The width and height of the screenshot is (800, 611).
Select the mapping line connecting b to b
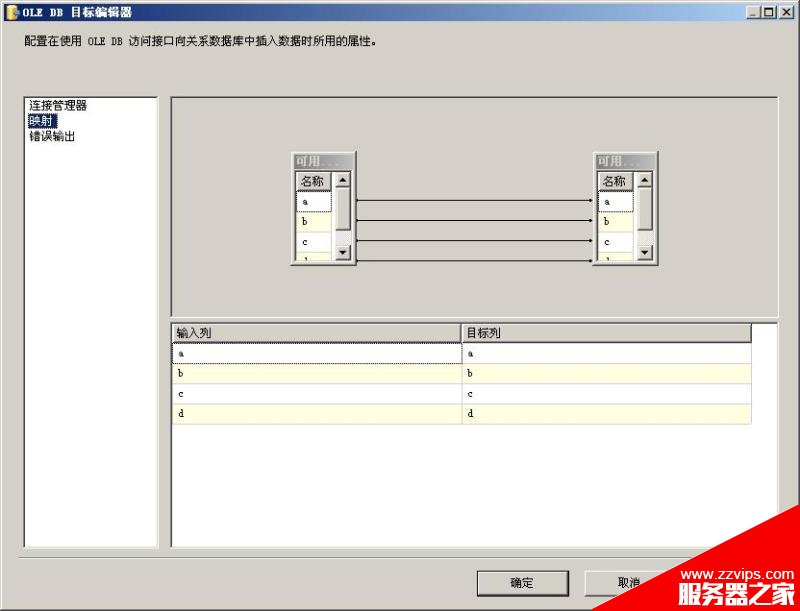tap(474, 220)
